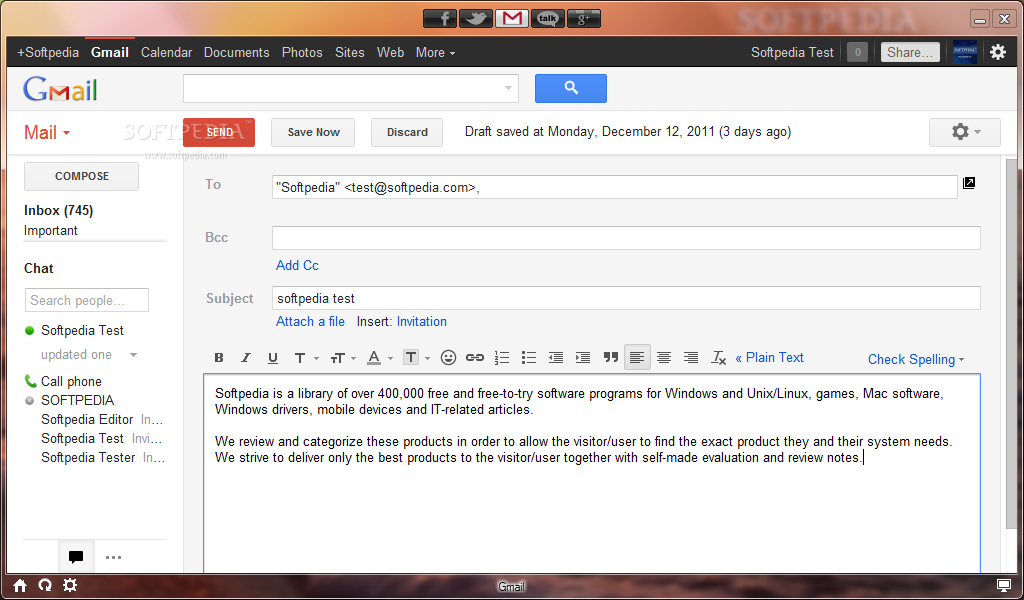The image size is (1024, 600).
Task: Open the Check Spelling dropdown
Action: tap(916, 359)
